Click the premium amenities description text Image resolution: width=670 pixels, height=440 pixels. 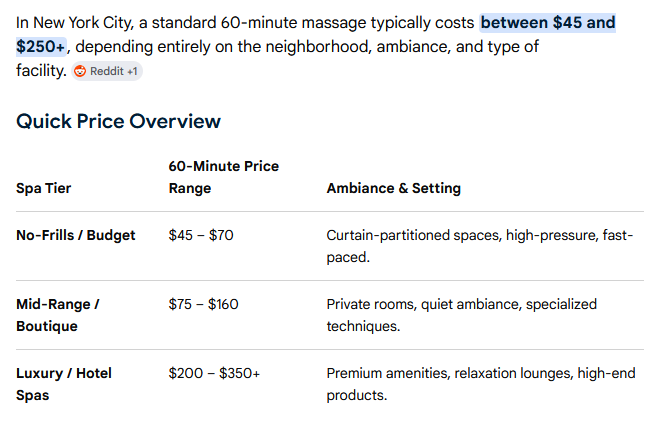(481, 384)
